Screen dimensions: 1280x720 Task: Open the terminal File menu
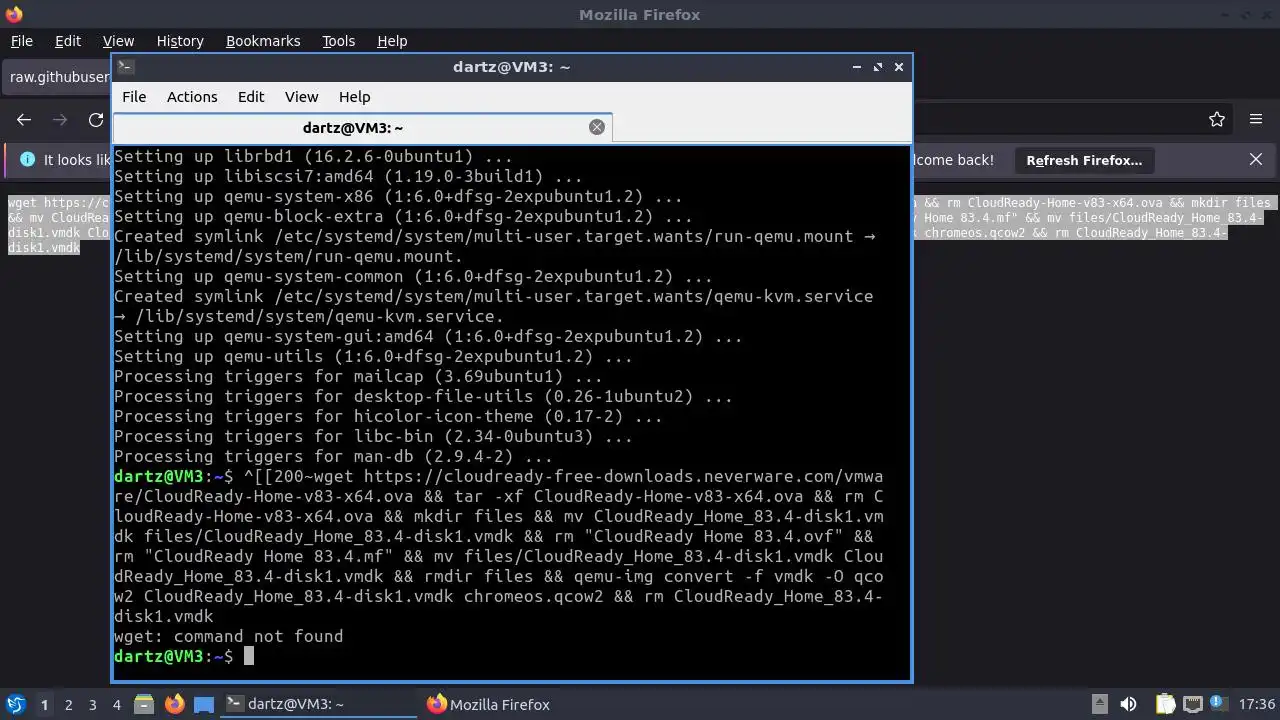(134, 97)
